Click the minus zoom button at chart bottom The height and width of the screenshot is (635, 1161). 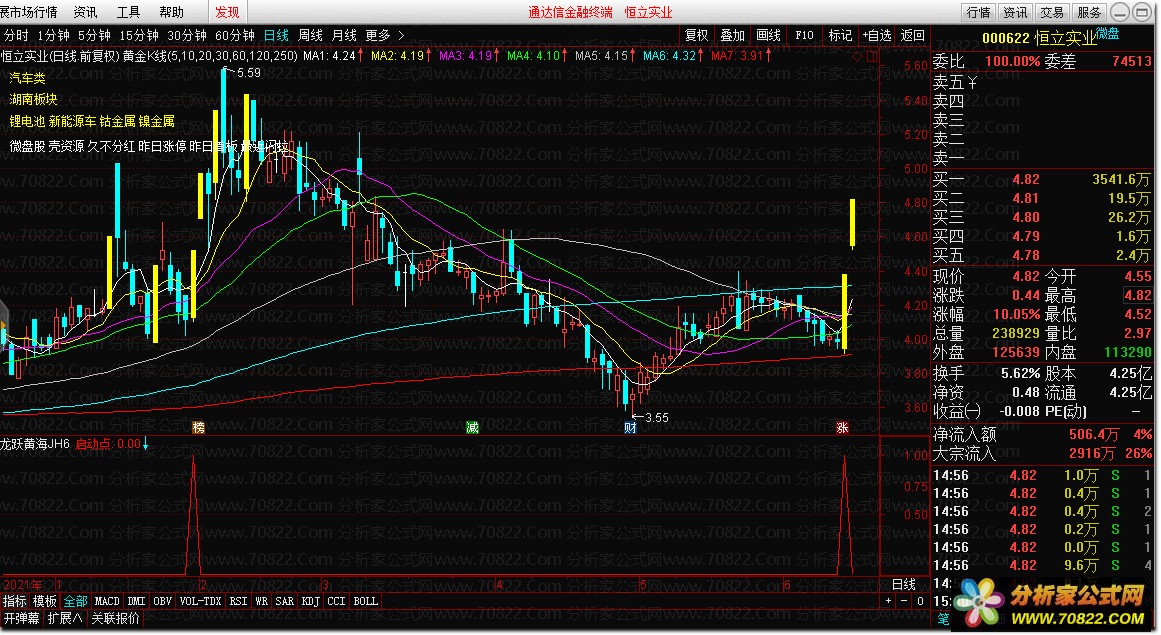click(x=904, y=601)
